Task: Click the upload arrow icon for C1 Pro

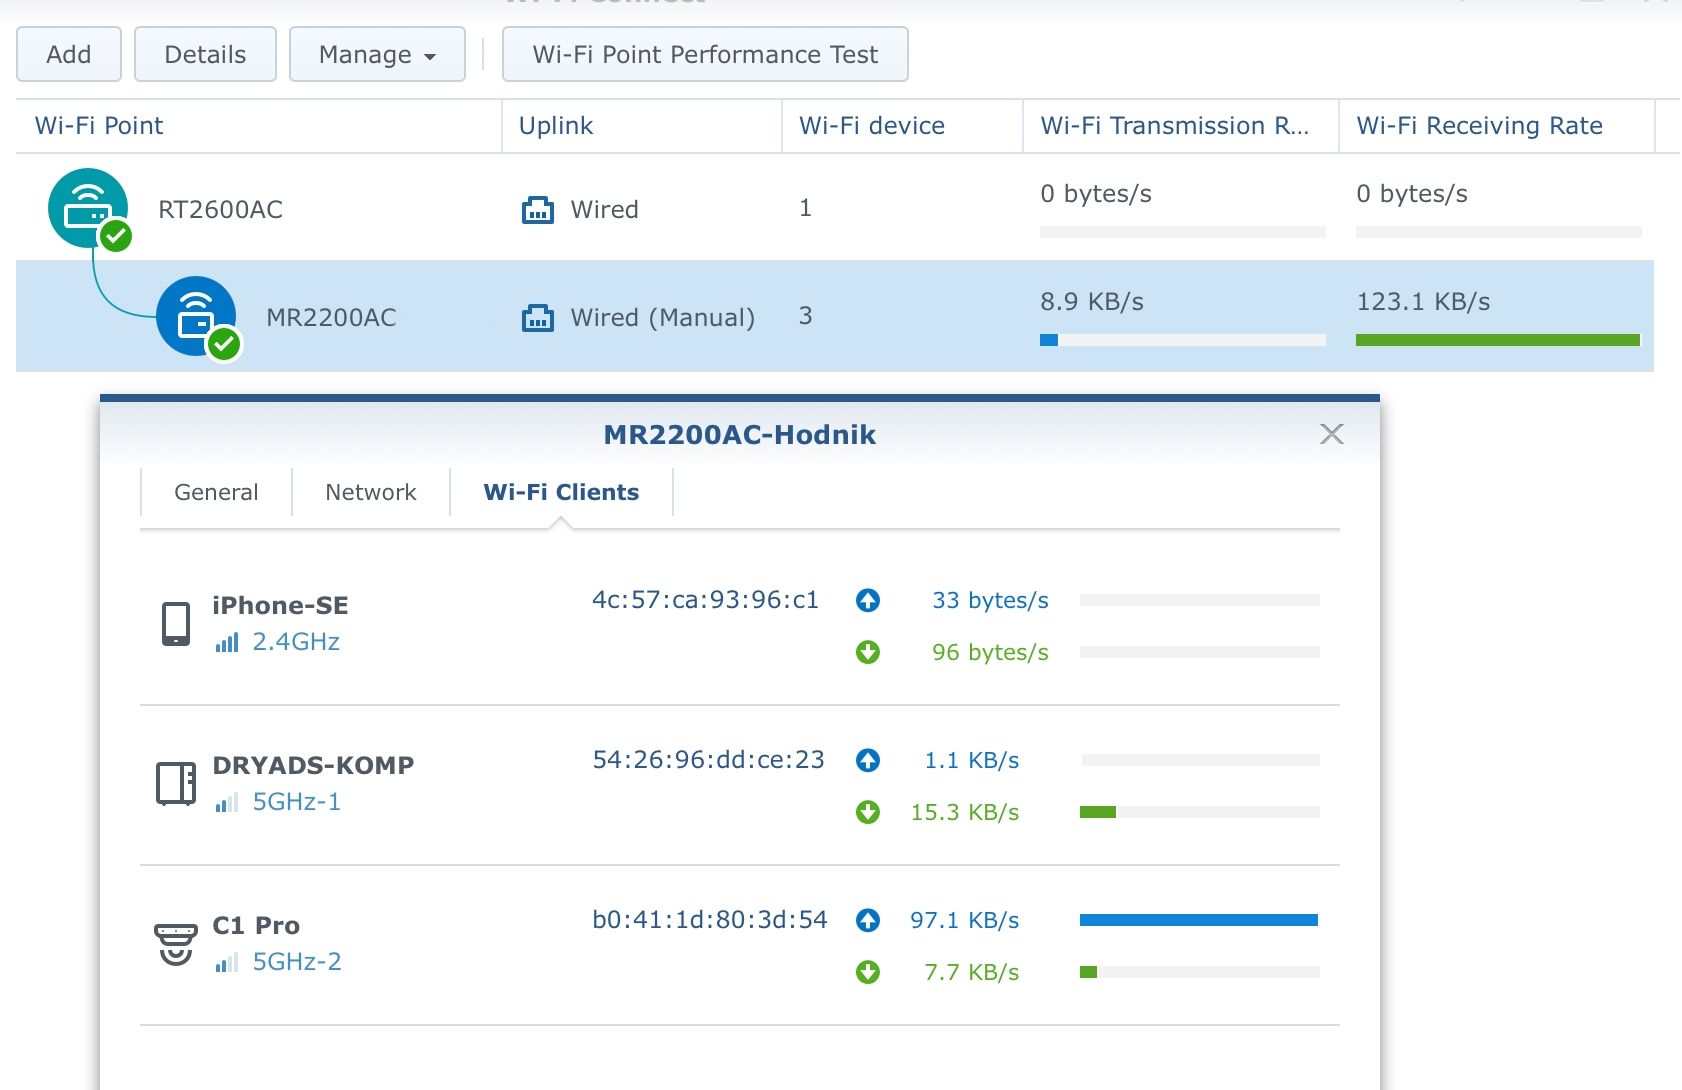Action: pyautogui.click(x=868, y=920)
